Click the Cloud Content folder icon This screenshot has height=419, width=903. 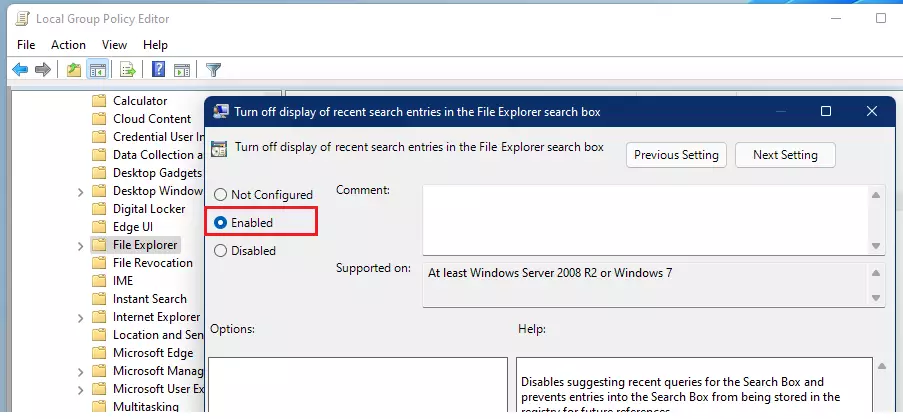pos(99,119)
